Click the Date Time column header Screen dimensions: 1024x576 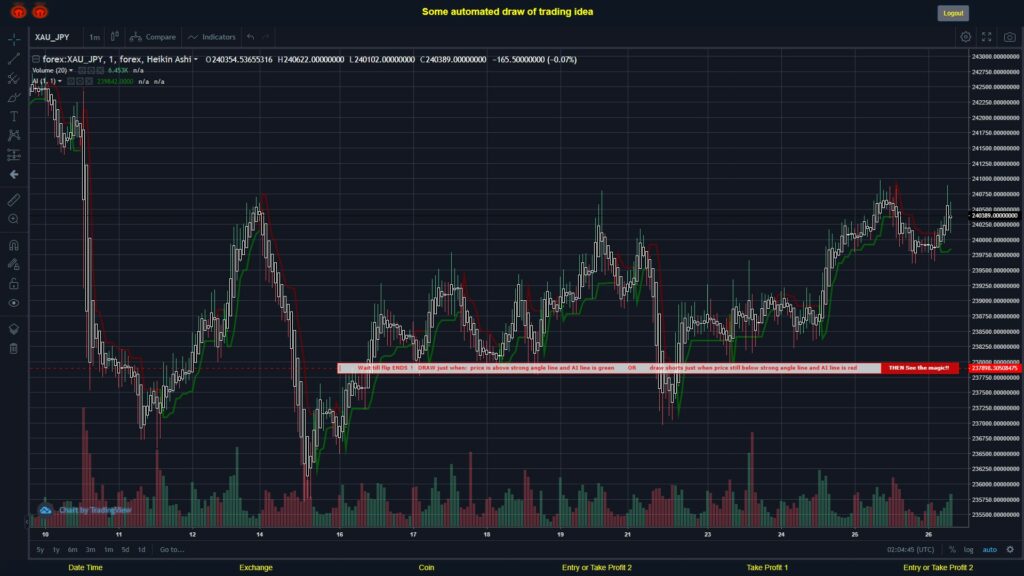coord(86,568)
